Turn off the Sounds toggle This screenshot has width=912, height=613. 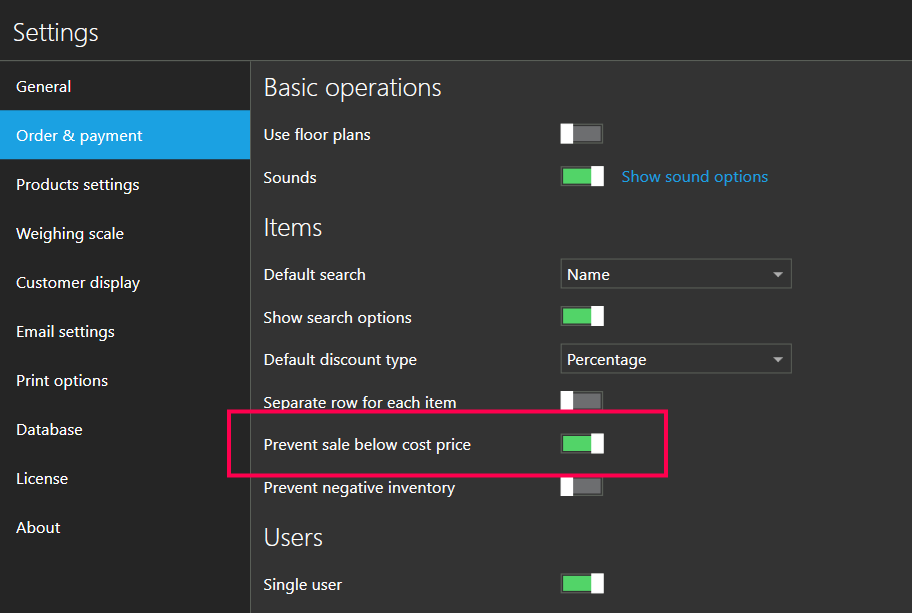pos(581,177)
